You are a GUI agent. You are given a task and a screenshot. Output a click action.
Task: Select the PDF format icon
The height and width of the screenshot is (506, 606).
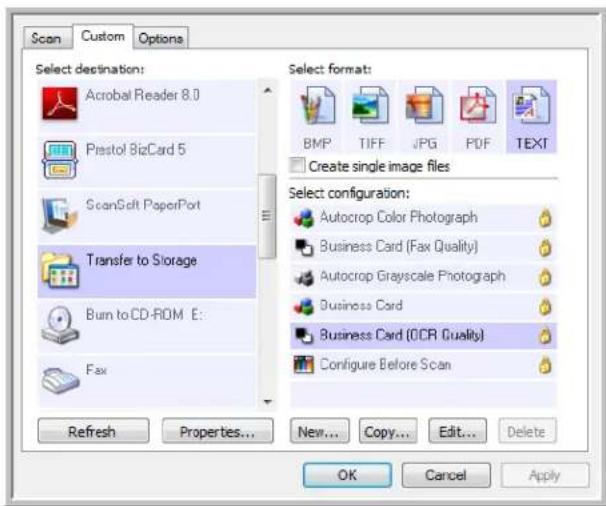point(478,105)
